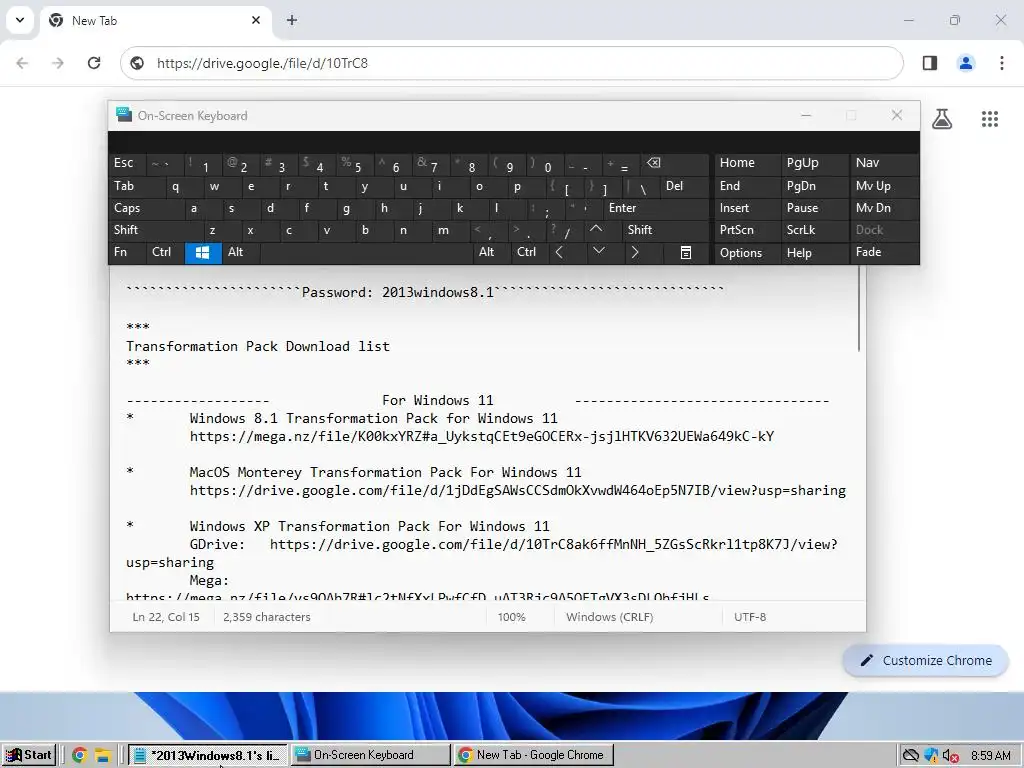Screen dimensions: 1024x768
Task: Click the Tab key on keyboard
Action: [136, 186]
